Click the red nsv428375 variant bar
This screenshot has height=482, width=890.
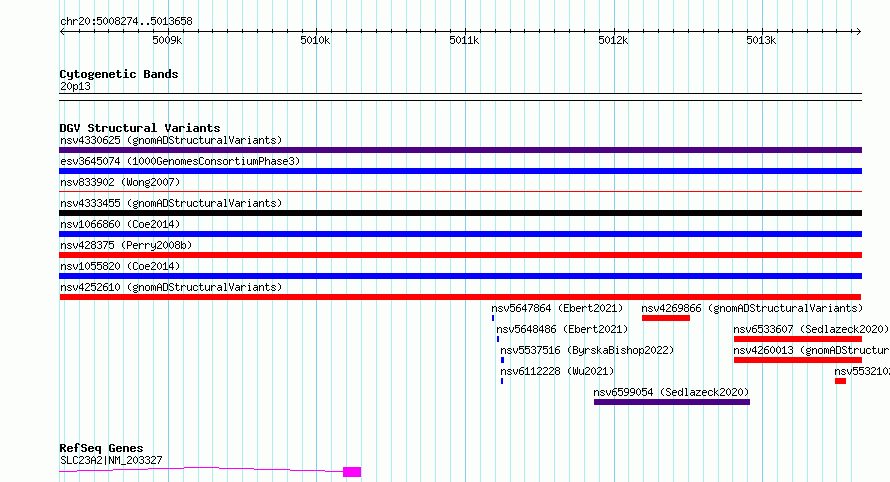tap(460, 255)
